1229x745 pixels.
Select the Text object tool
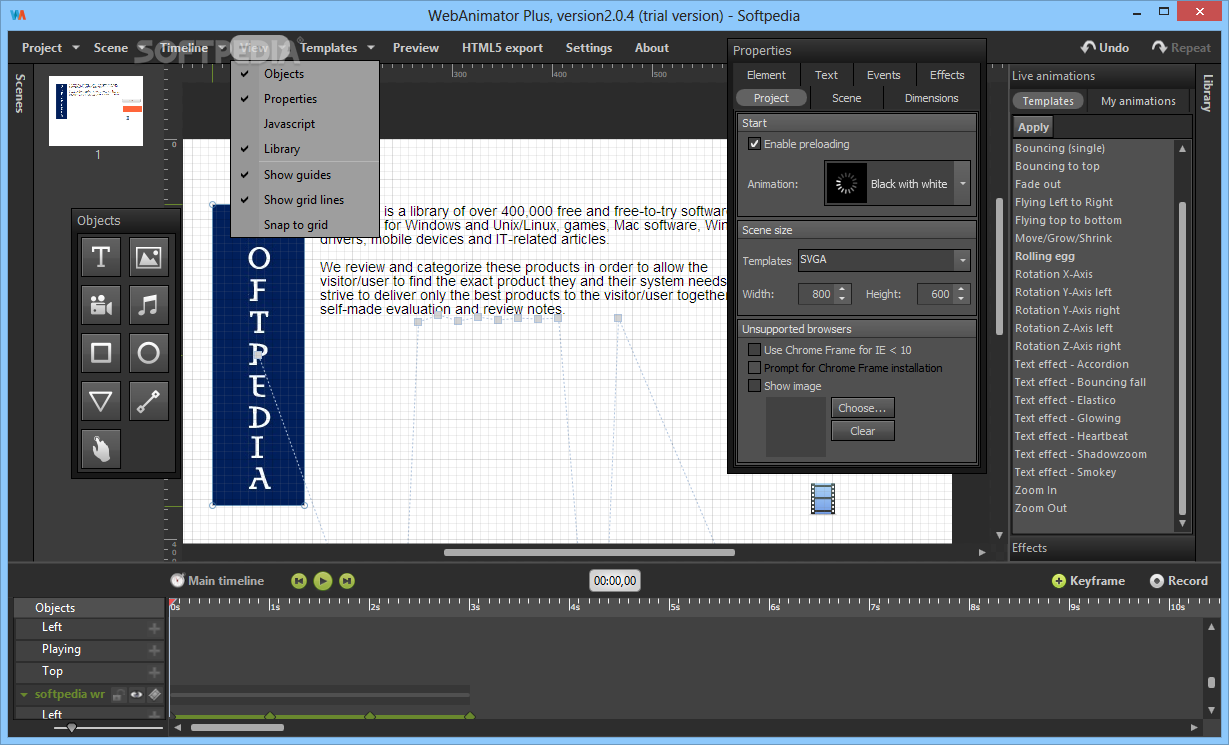pyautogui.click(x=101, y=256)
